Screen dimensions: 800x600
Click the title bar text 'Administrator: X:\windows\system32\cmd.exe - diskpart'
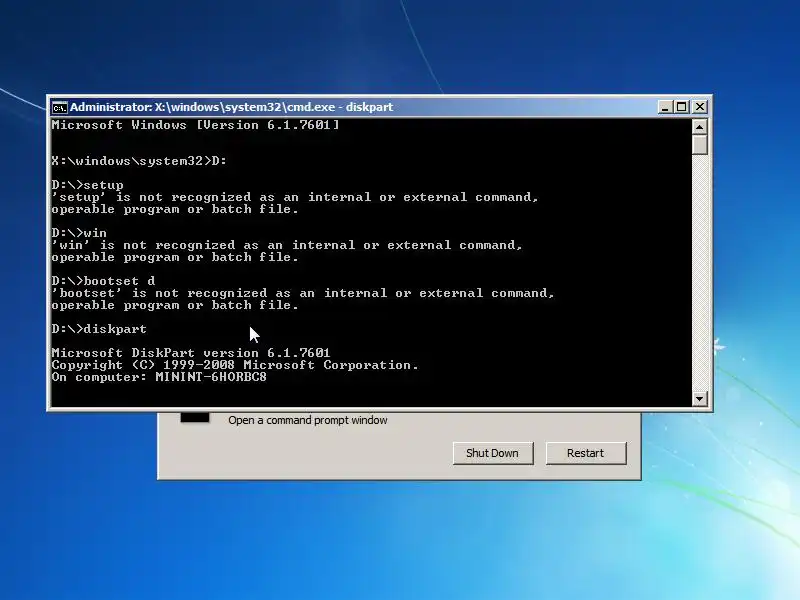coord(232,107)
